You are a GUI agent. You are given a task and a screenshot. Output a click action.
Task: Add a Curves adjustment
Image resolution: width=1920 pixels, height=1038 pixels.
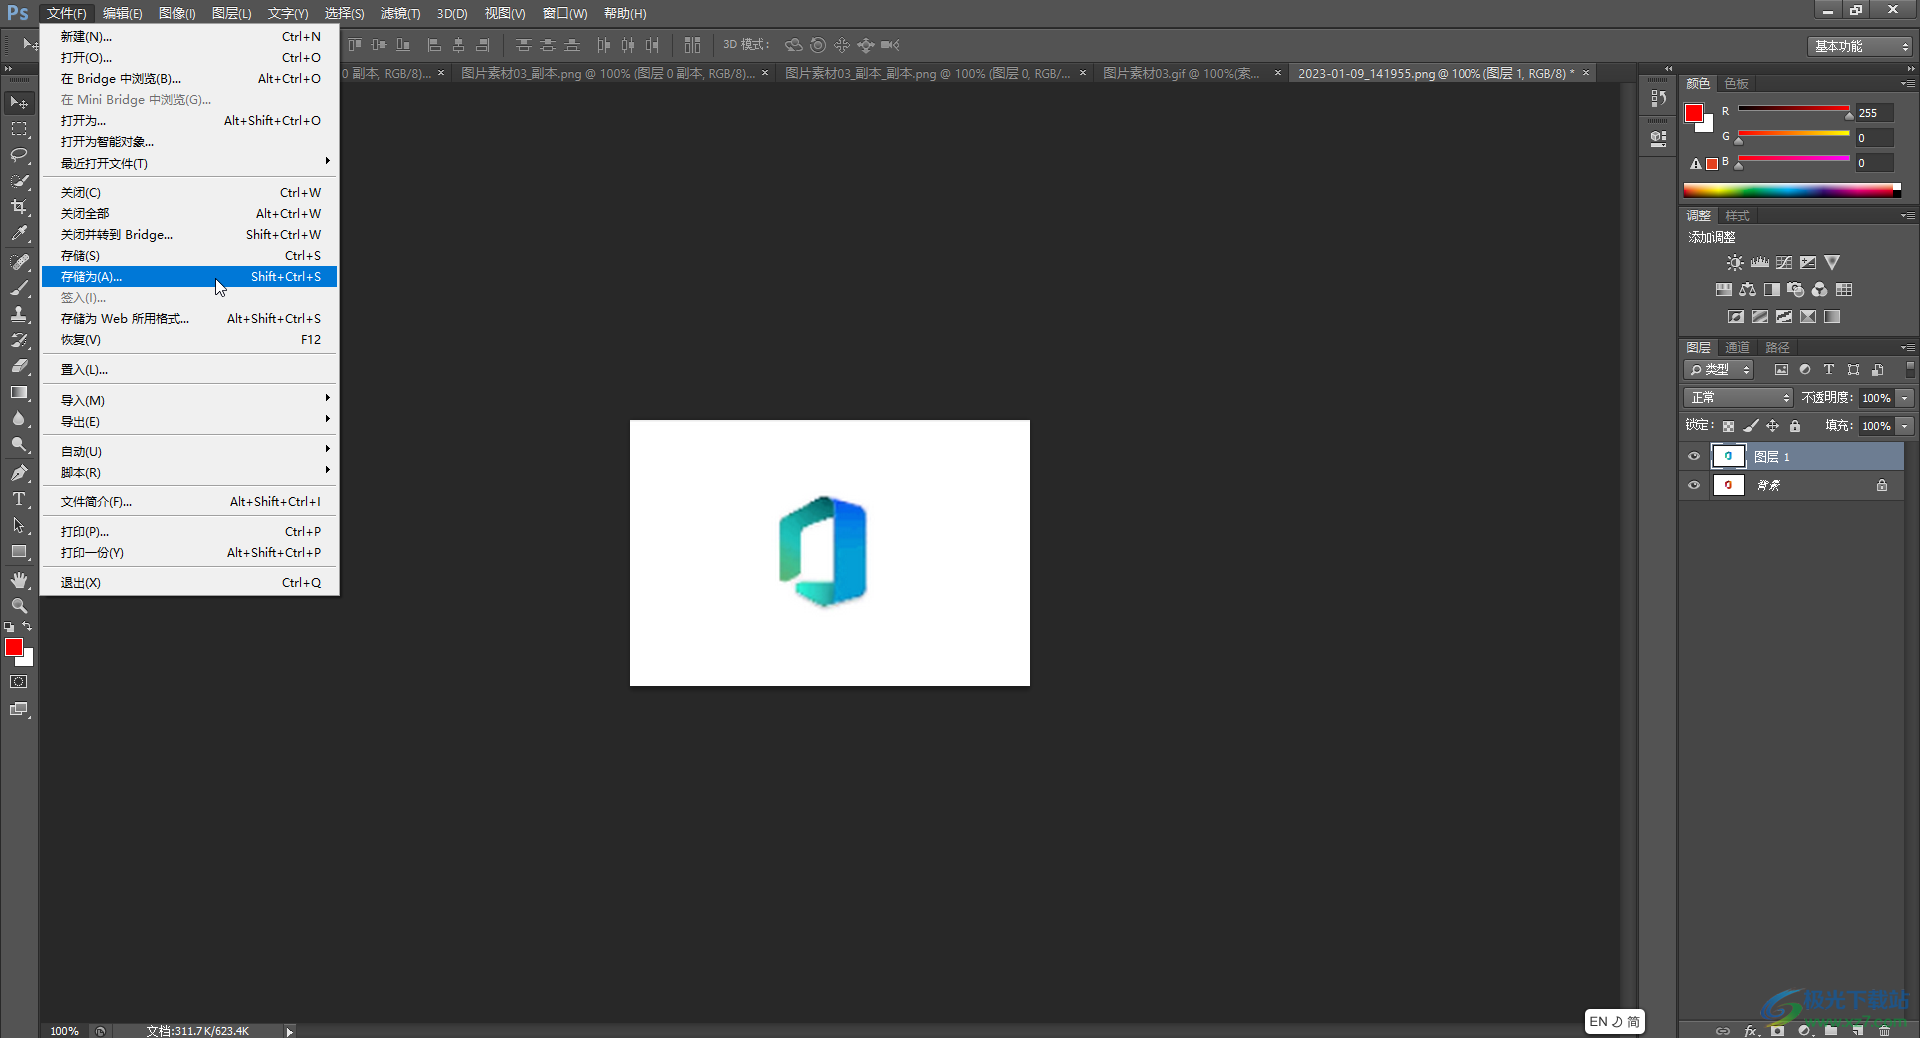click(x=1784, y=263)
